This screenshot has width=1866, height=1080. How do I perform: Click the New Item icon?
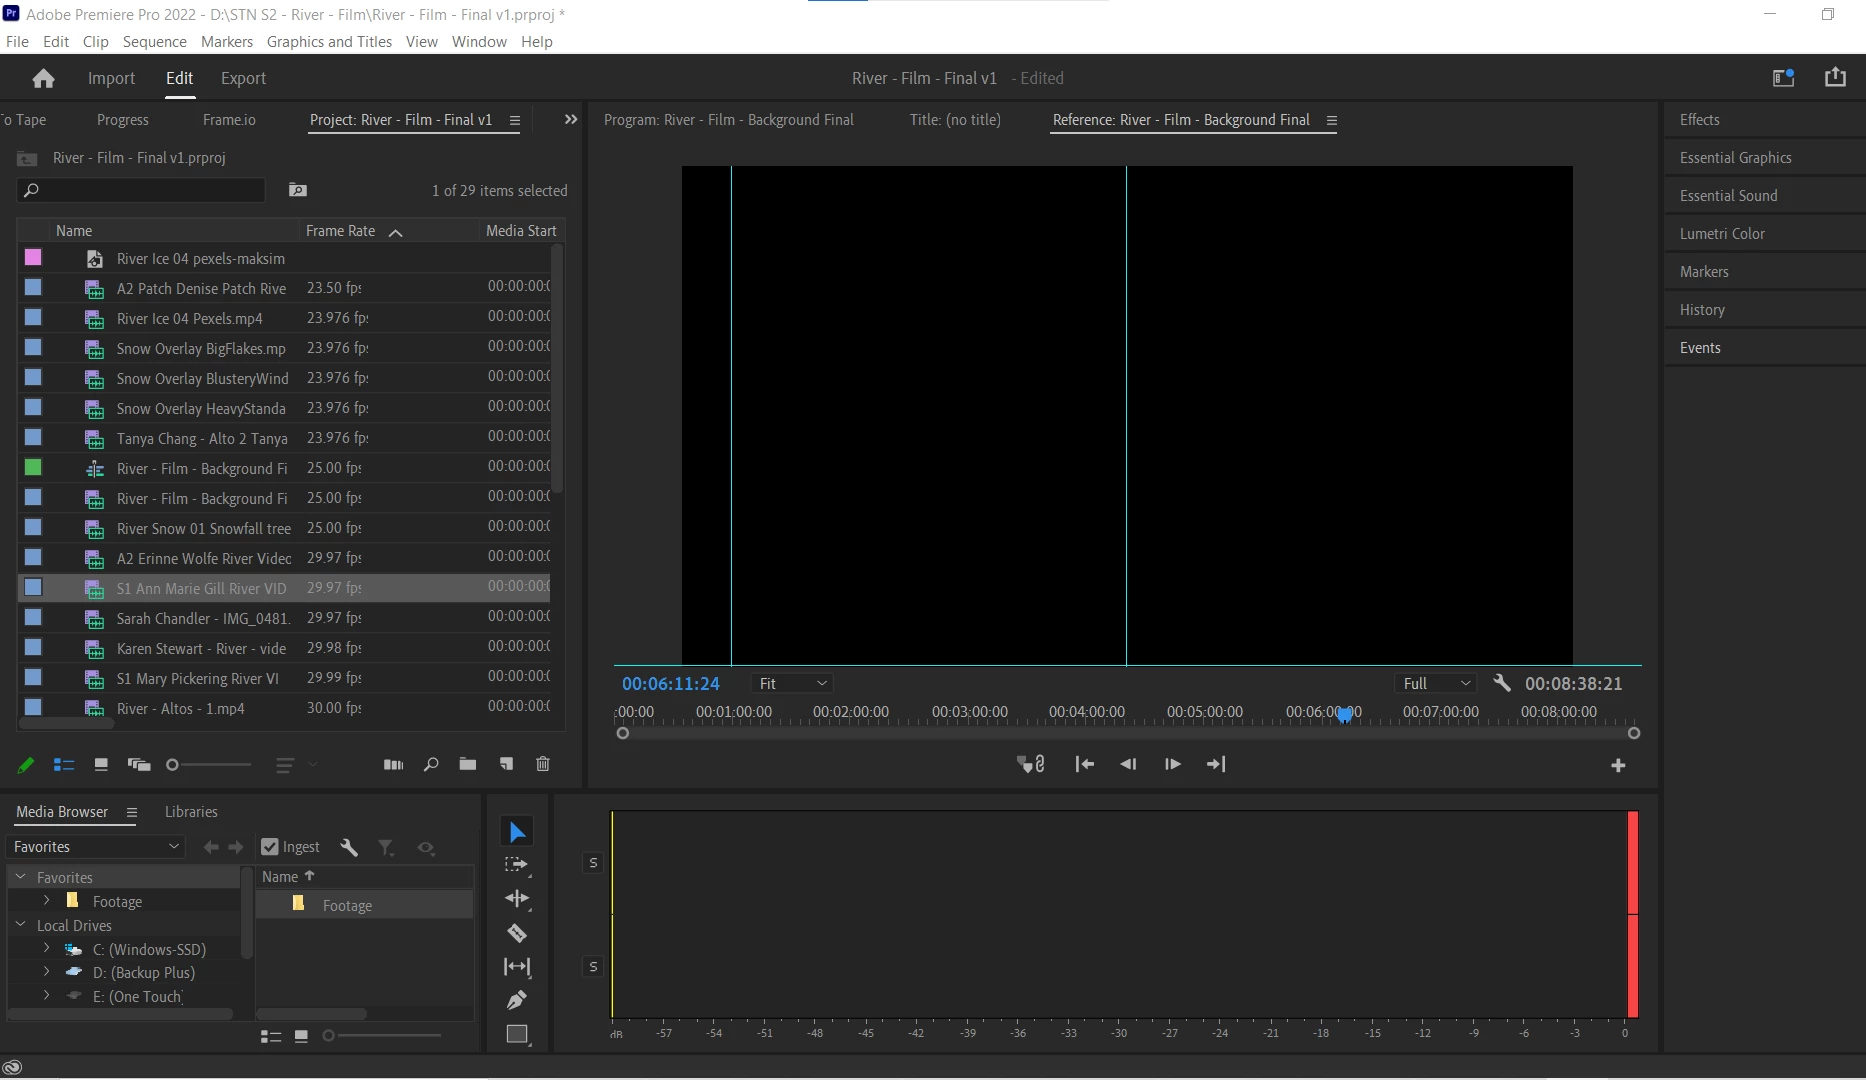507,764
